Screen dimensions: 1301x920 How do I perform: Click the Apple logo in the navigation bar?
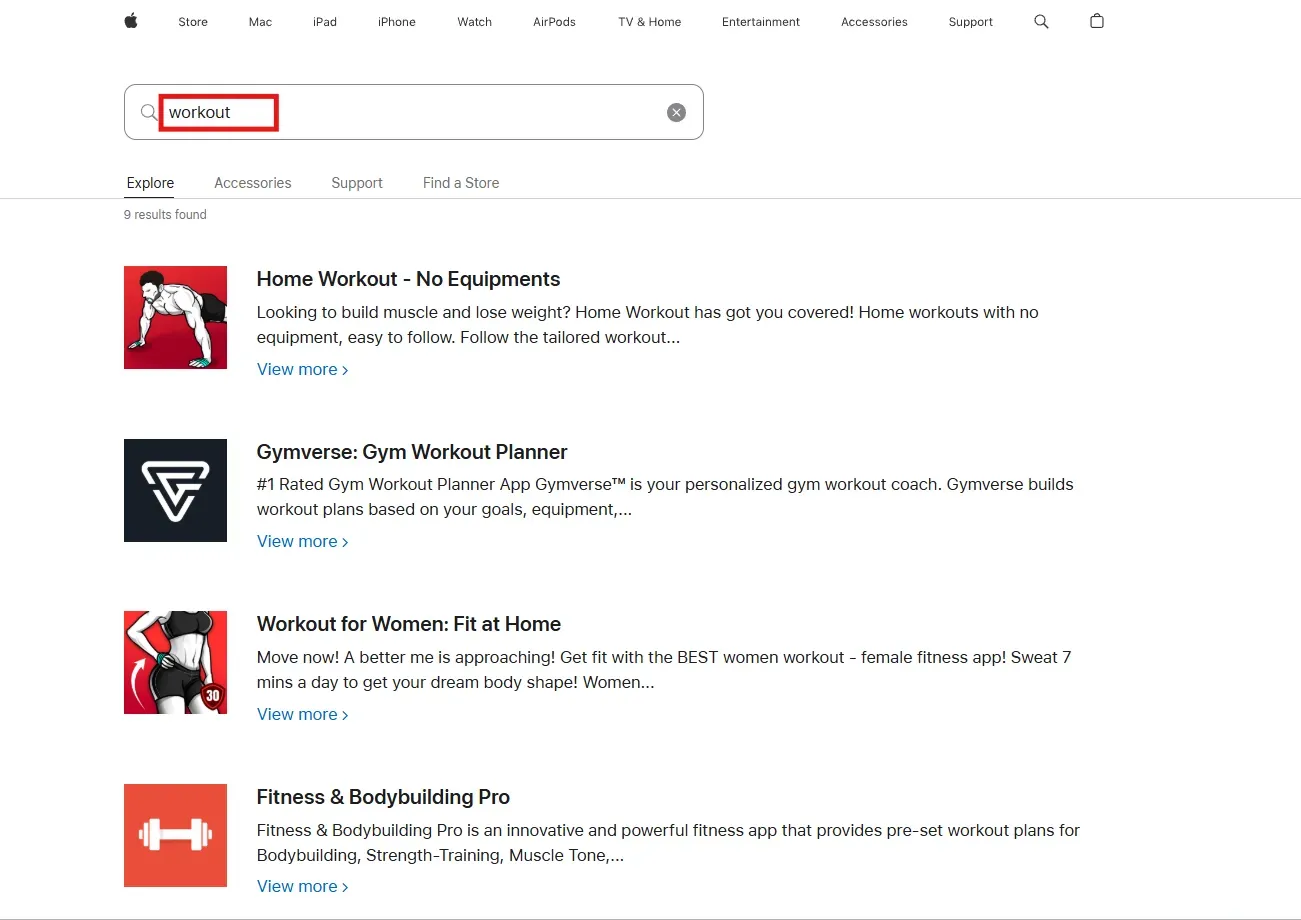tap(131, 21)
